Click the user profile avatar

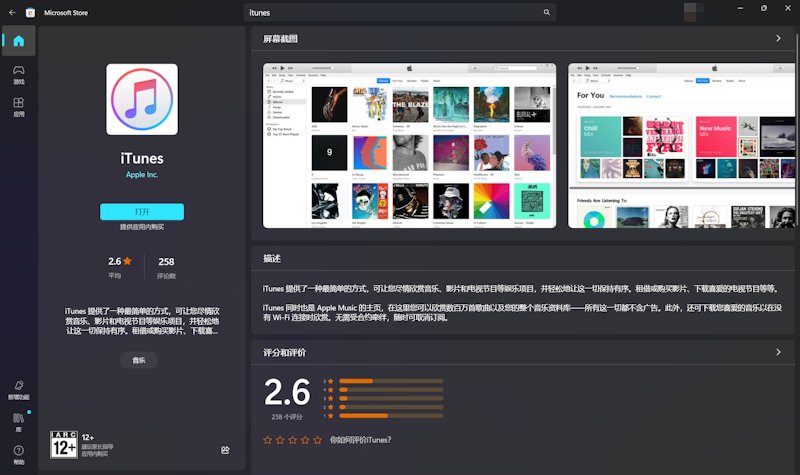coord(693,12)
